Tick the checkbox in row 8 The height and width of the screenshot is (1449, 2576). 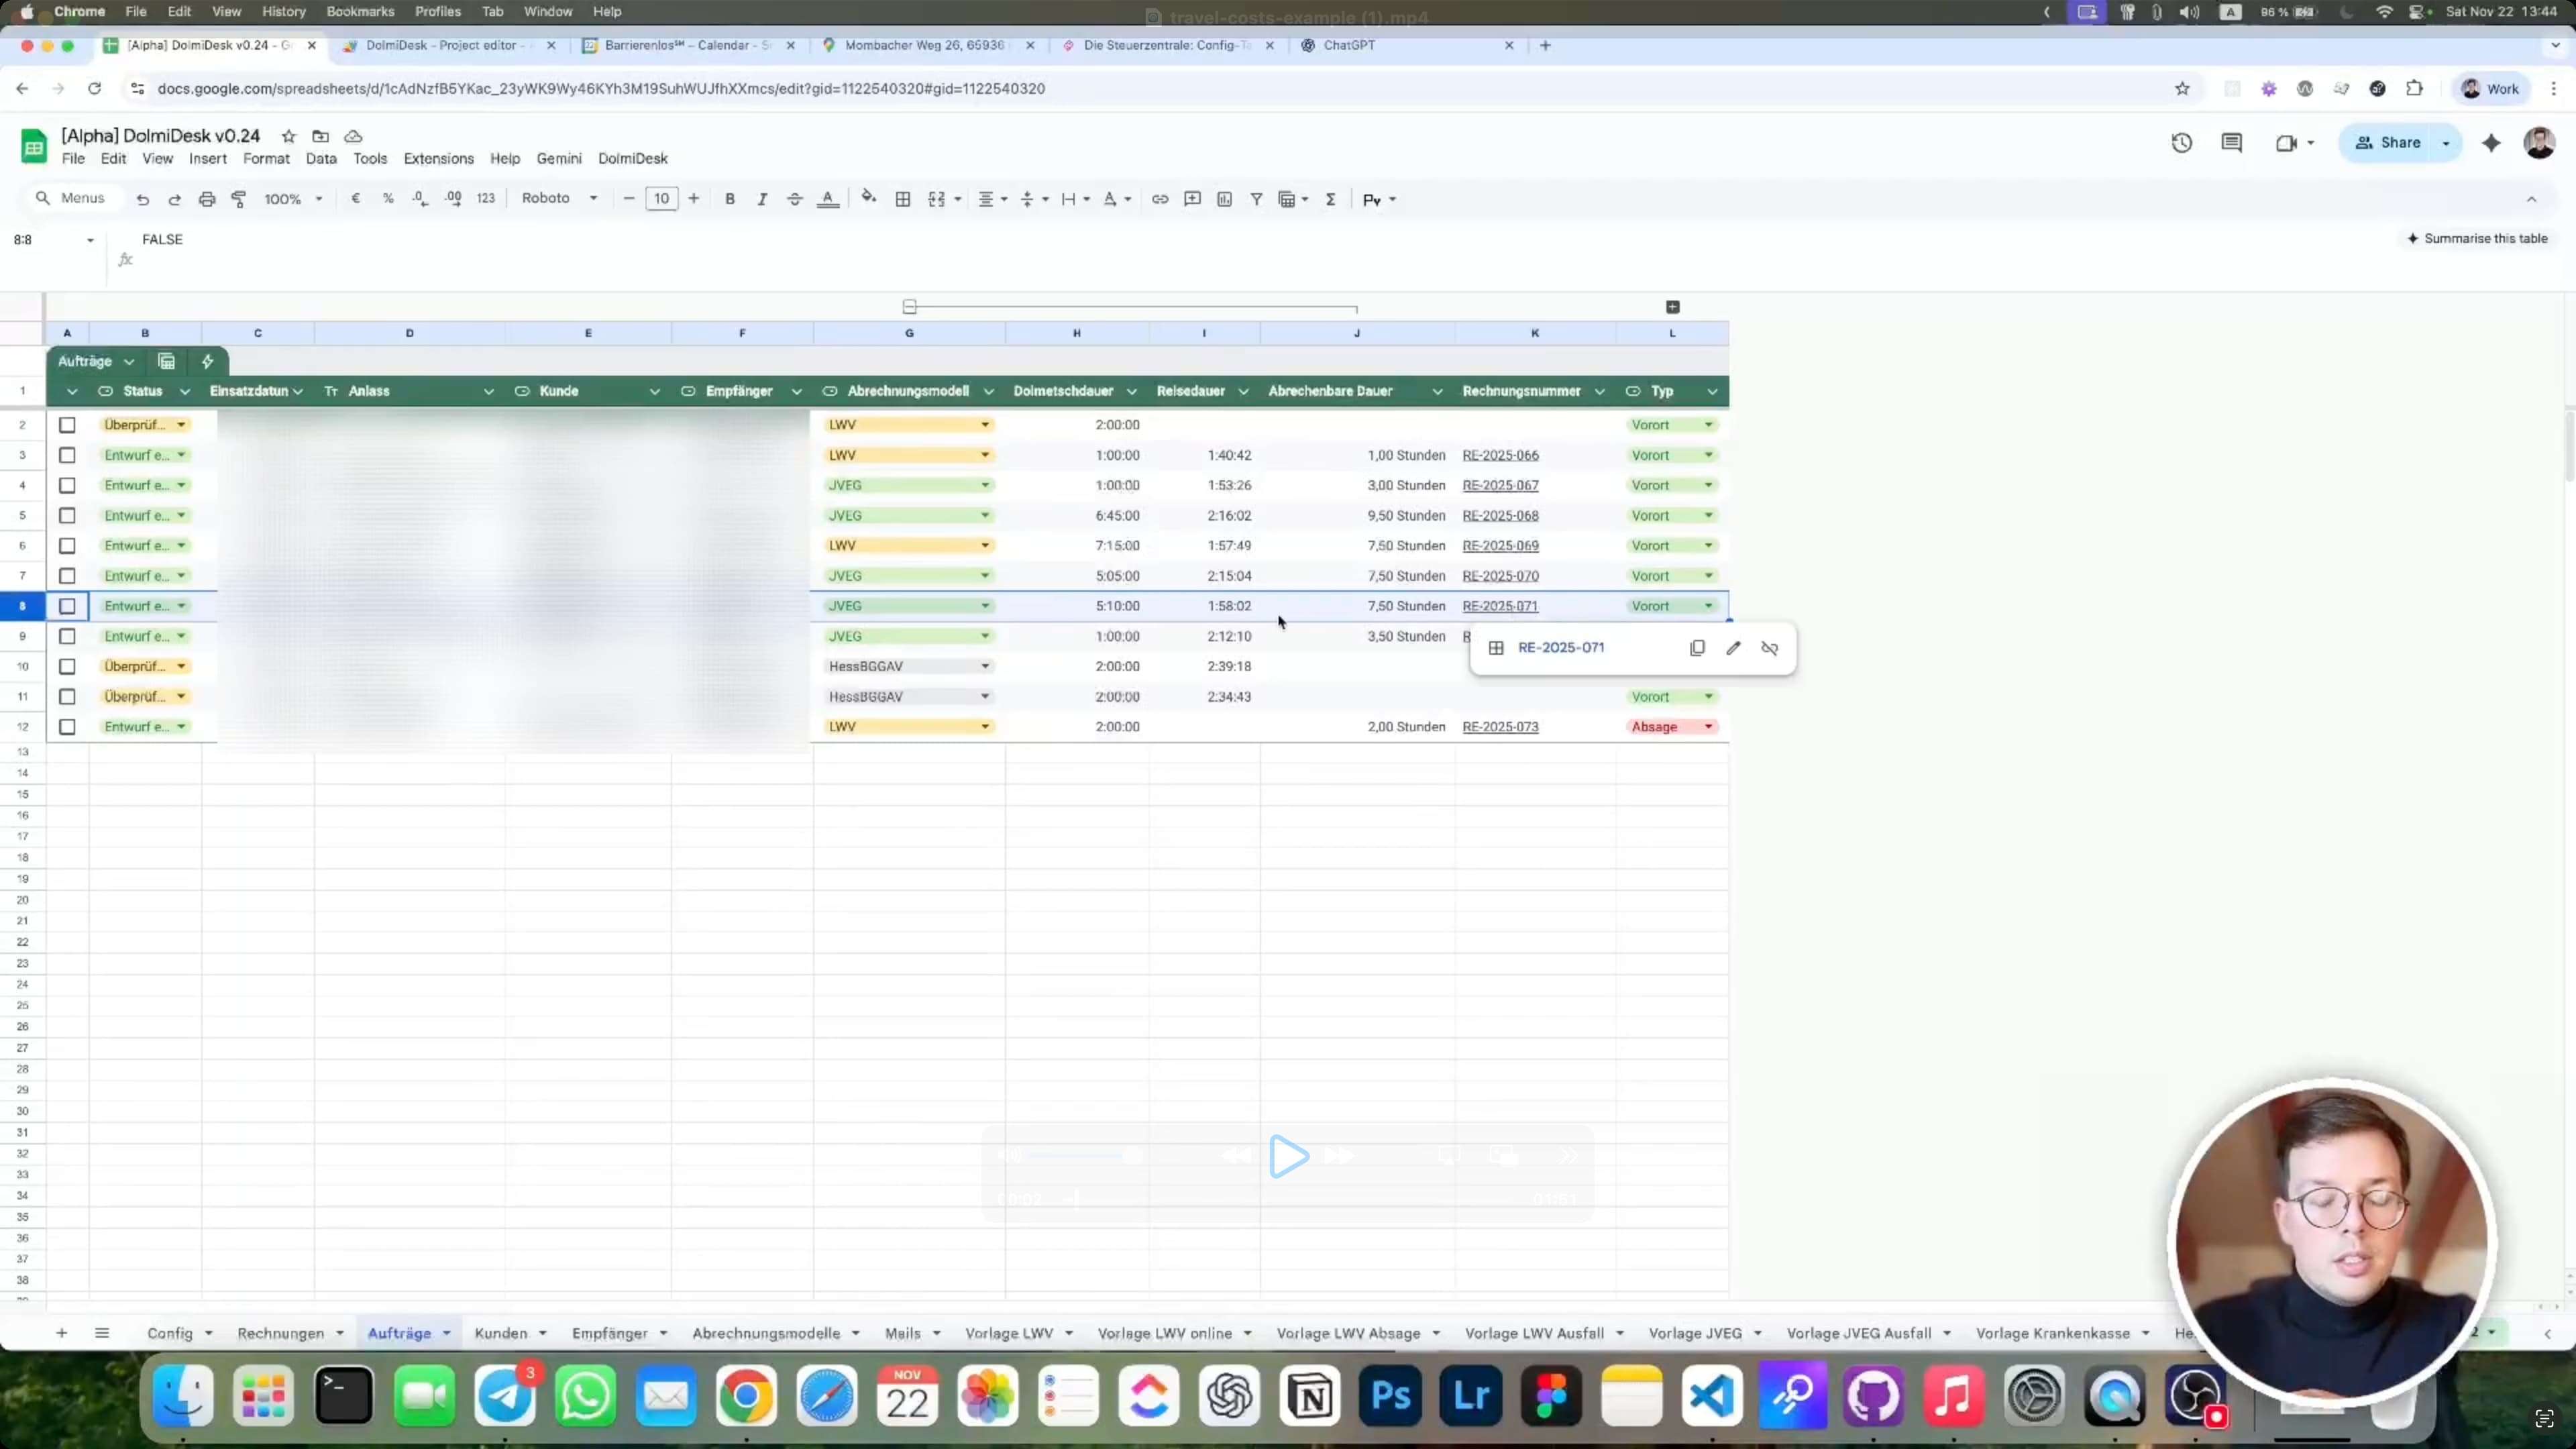(x=67, y=606)
